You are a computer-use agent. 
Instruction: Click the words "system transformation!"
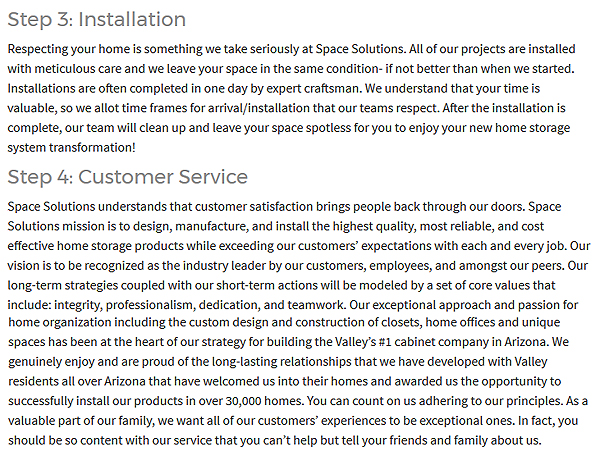71,147
